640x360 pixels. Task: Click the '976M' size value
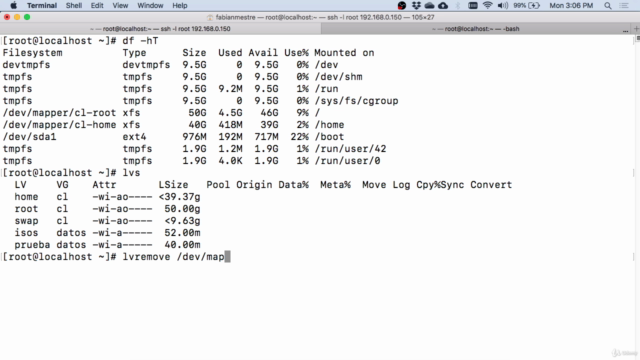(x=194, y=137)
